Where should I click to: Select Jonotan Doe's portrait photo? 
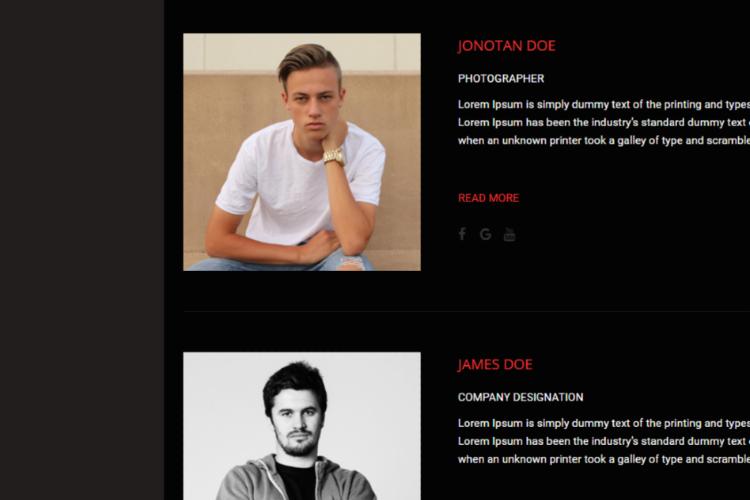click(302, 152)
